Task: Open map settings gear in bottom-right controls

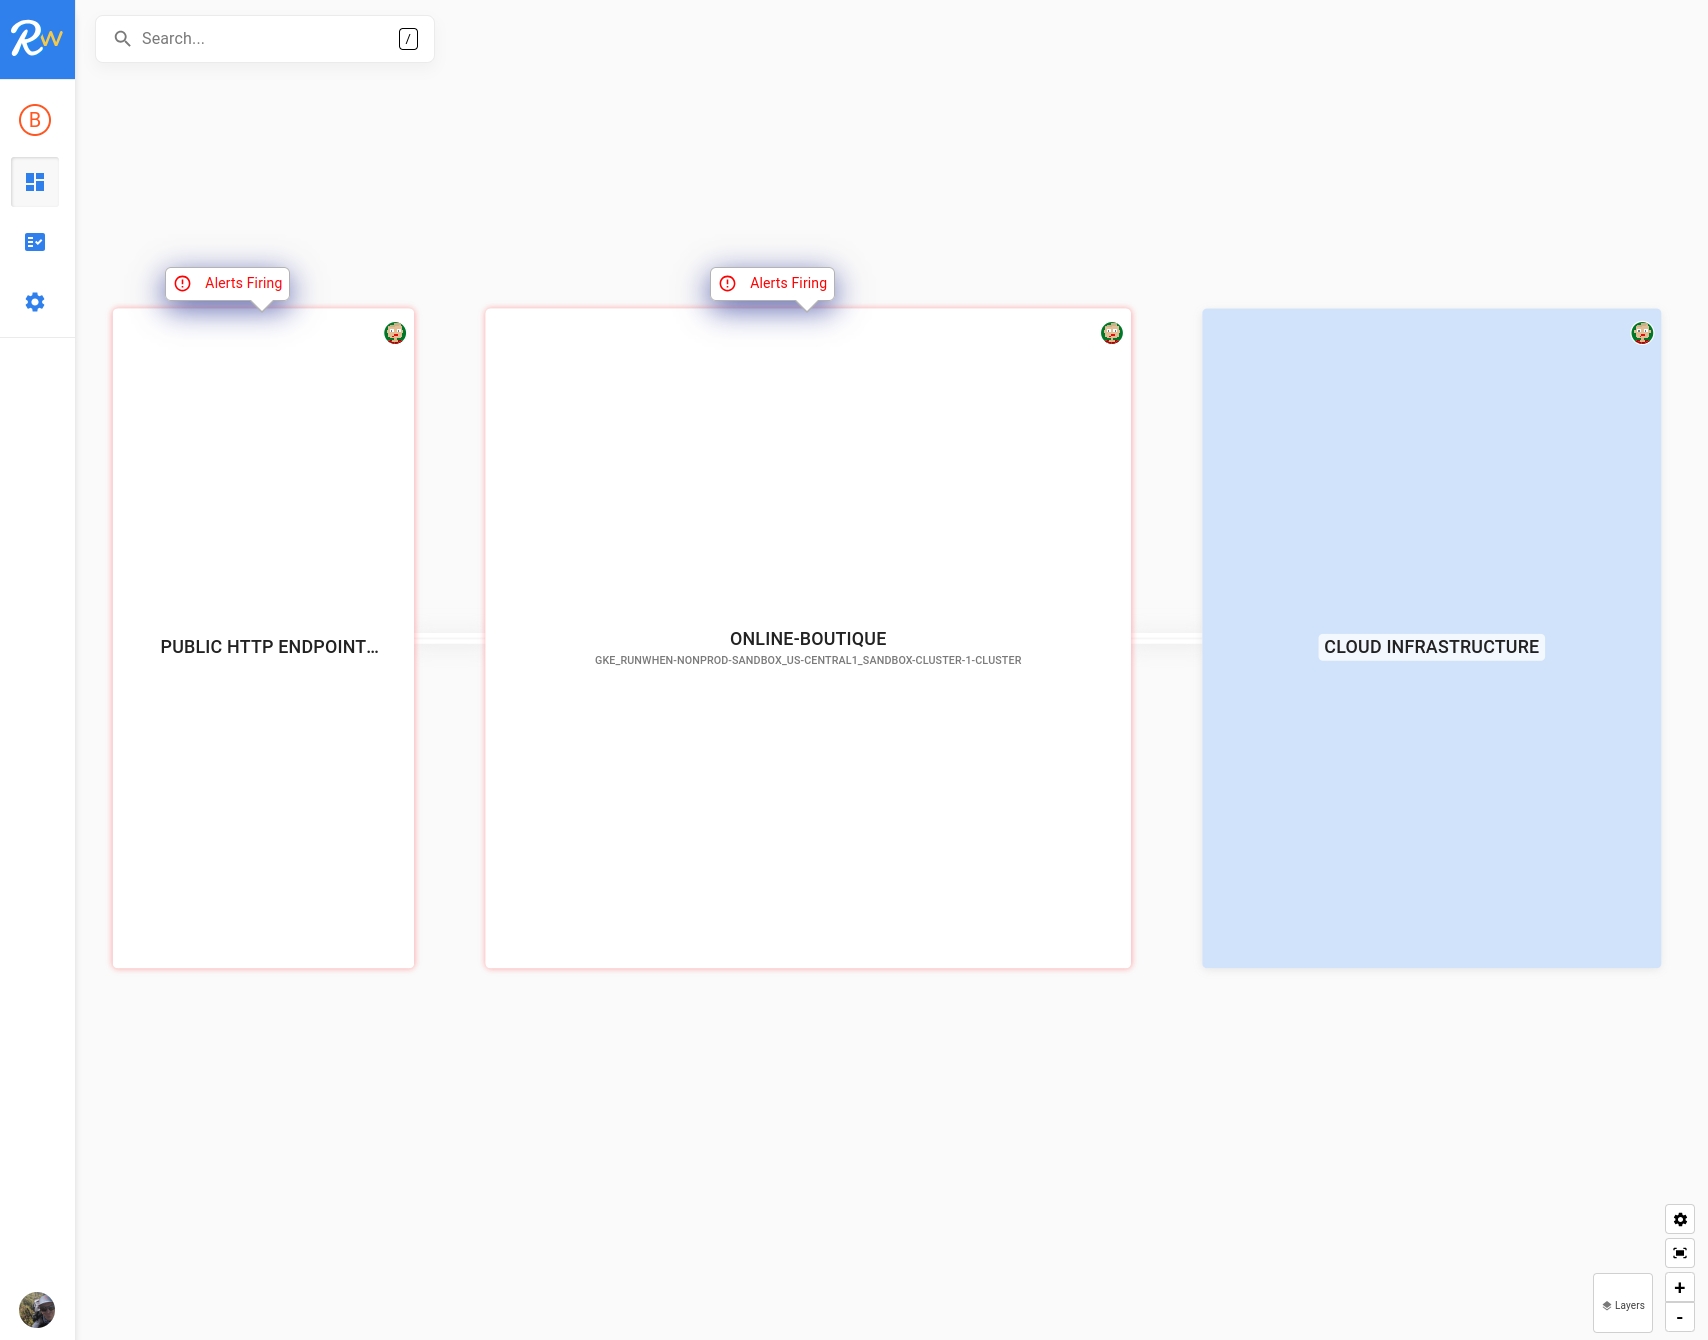Action: click(1680, 1219)
